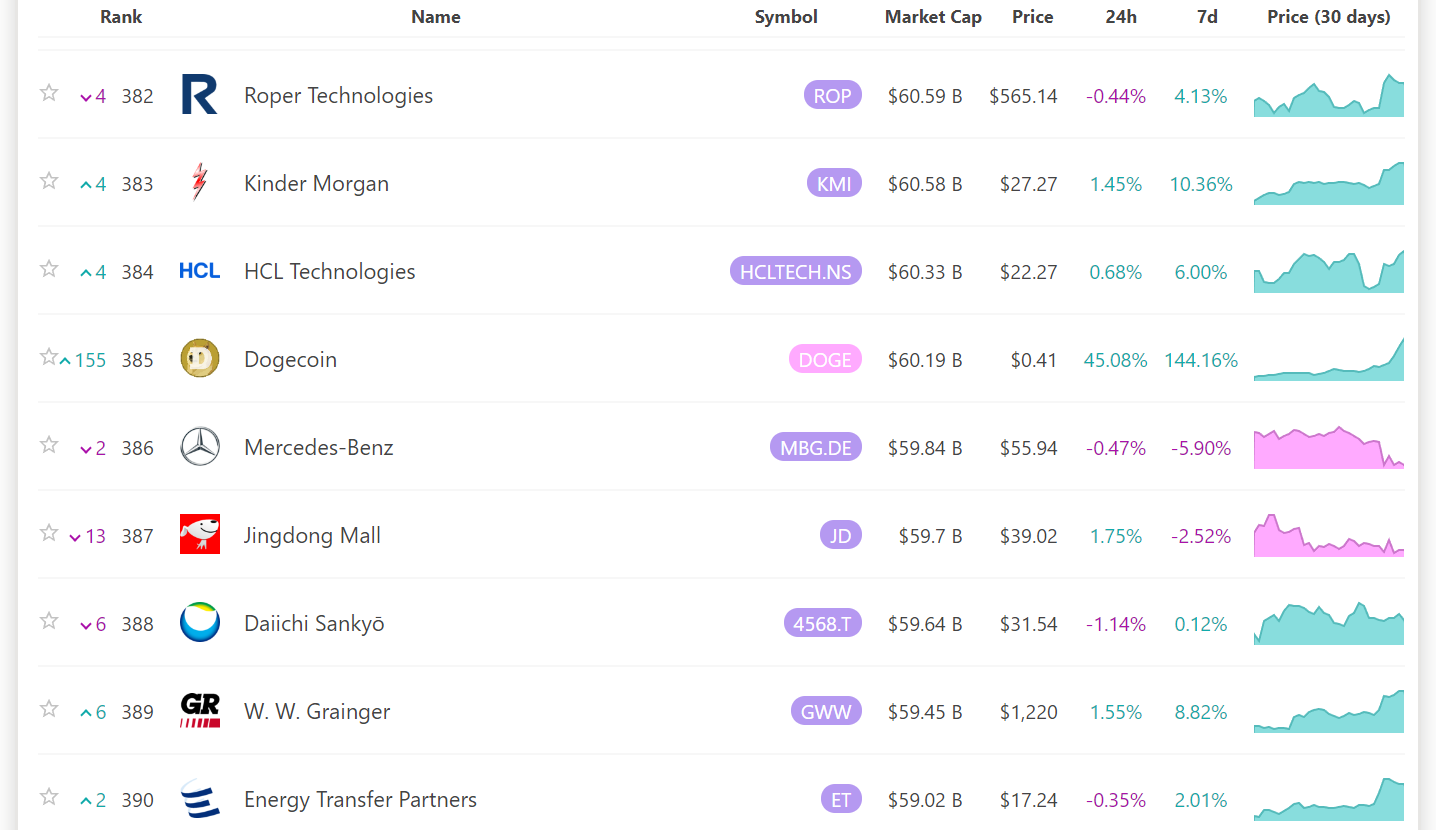The height and width of the screenshot is (830, 1436).
Task: Click Dogecoin's 144.16% weekly change
Action: click(1201, 360)
